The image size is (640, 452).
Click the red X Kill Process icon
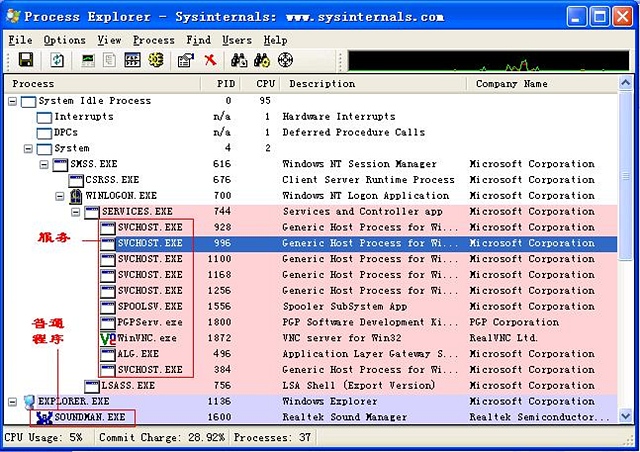pyautogui.click(x=210, y=60)
